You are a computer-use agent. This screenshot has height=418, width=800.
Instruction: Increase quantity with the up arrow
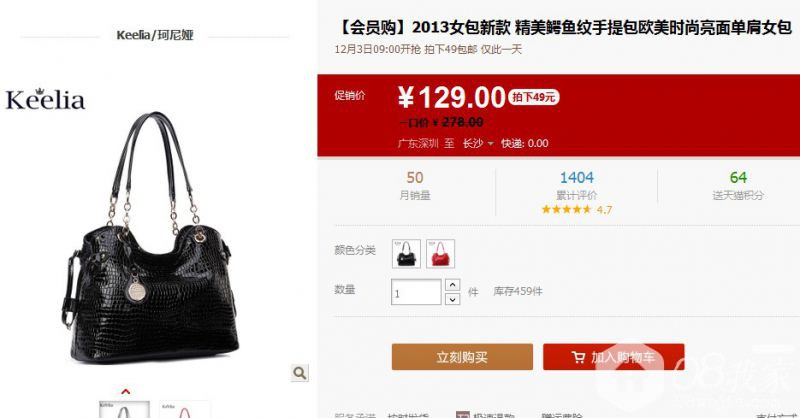(x=453, y=284)
